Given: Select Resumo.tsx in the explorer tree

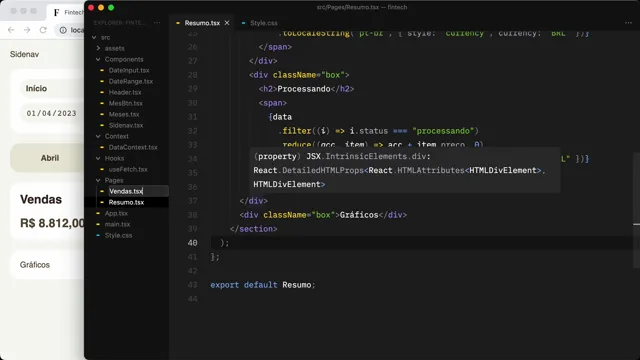Looking at the screenshot, I should (126, 202).
